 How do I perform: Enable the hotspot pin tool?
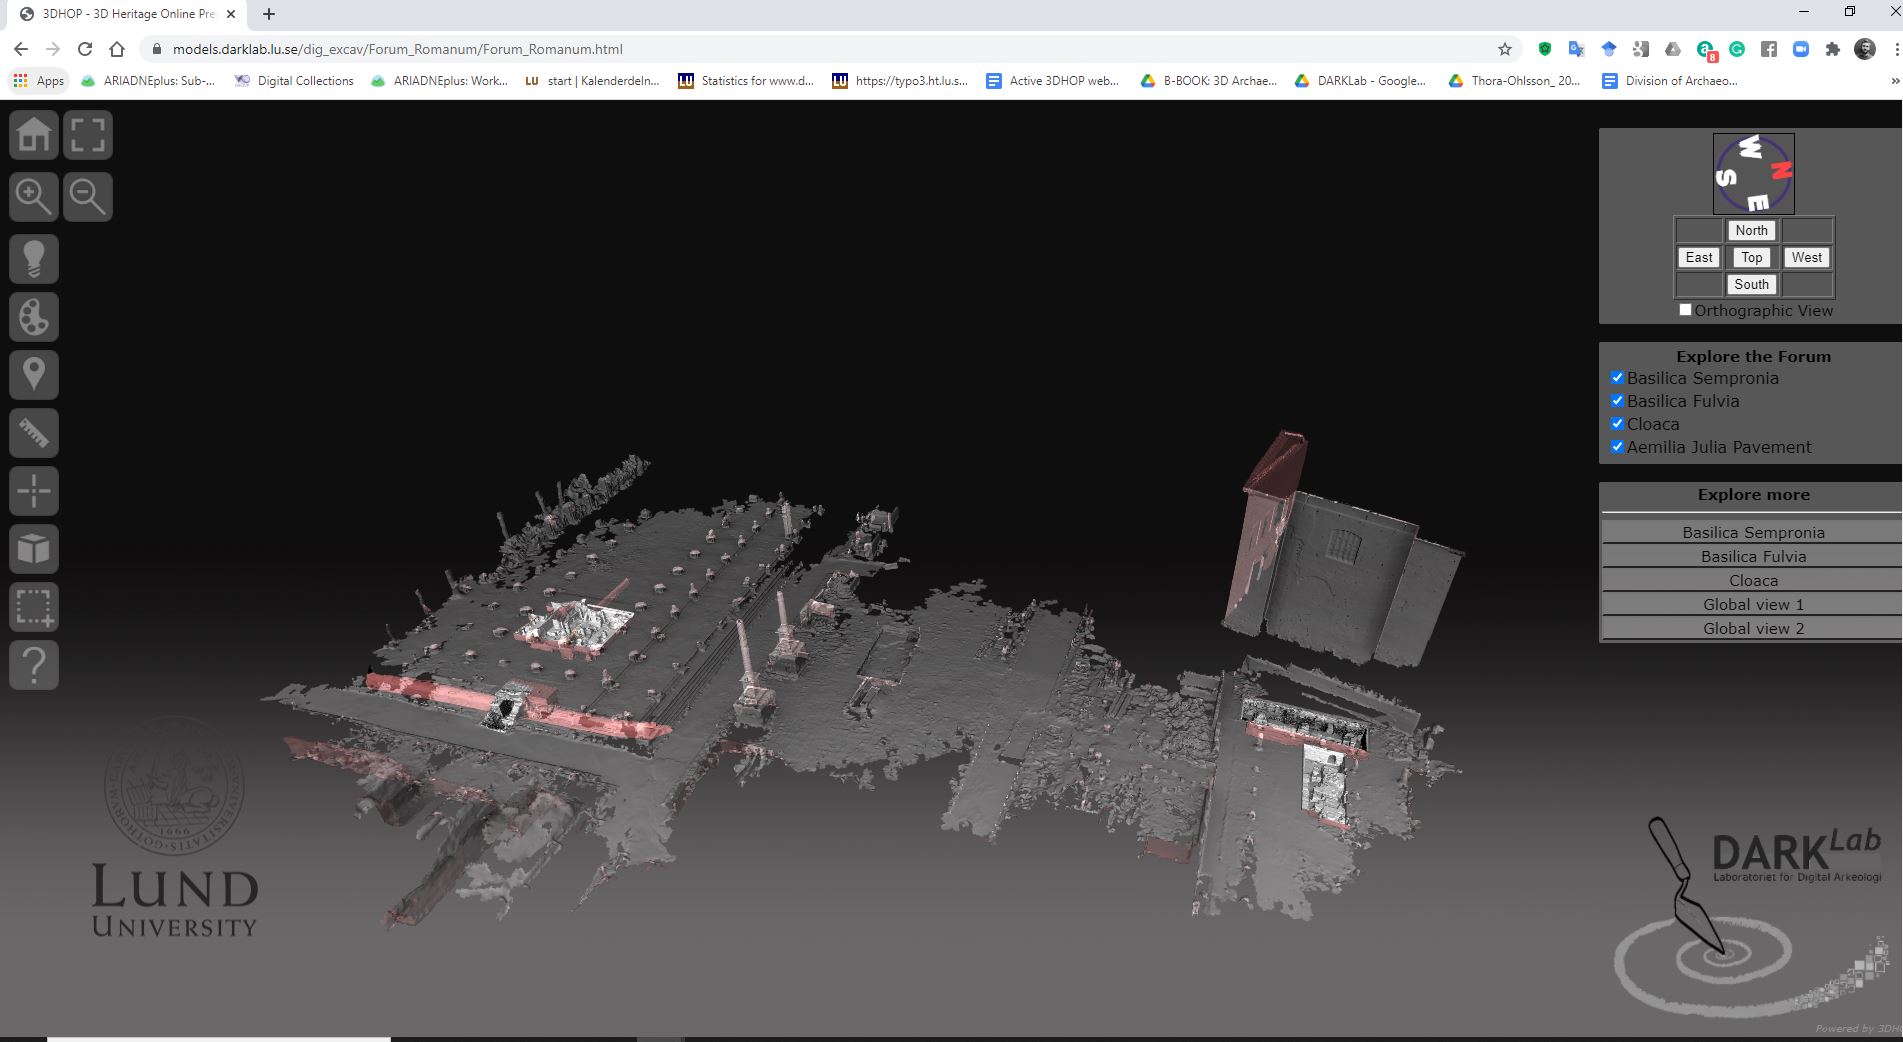[34, 375]
